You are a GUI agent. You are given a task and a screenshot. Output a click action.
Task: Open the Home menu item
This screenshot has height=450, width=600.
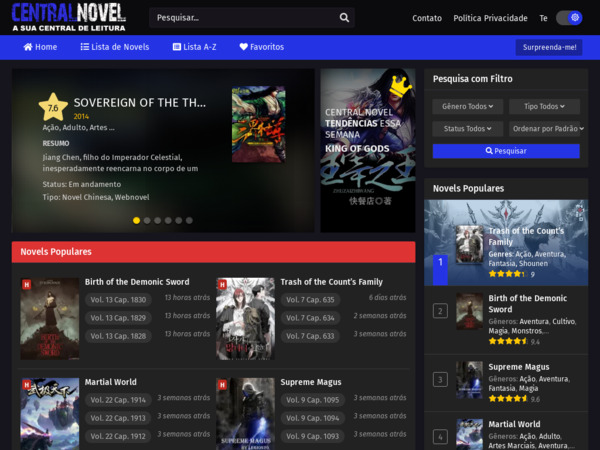[40, 47]
